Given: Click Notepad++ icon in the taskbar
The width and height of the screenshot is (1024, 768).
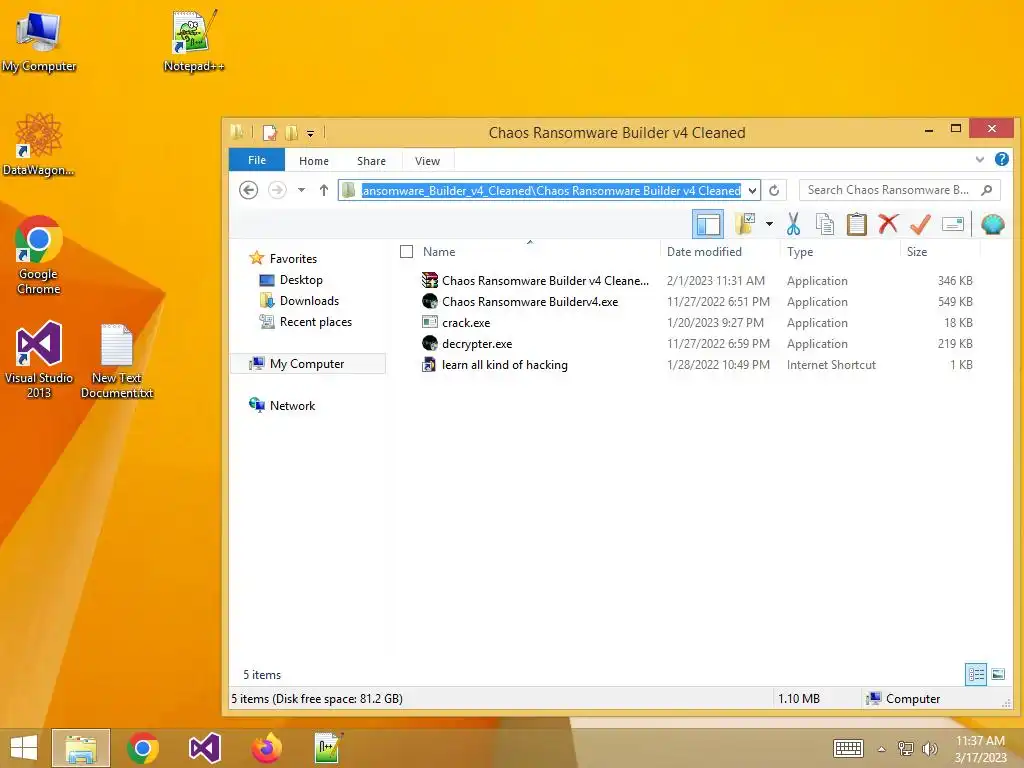Looking at the screenshot, I should click(x=327, y=748).
